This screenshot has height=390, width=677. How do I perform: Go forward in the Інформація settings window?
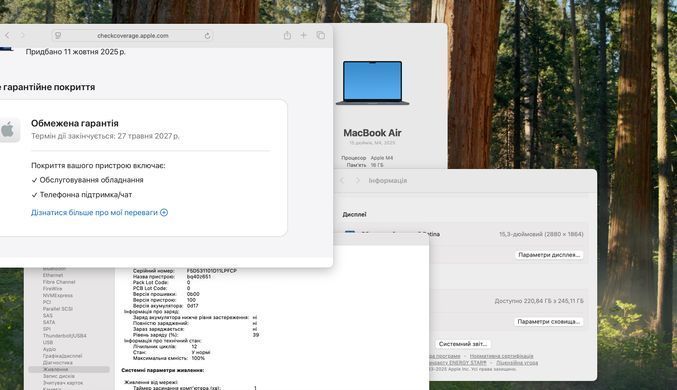(357, 181)
